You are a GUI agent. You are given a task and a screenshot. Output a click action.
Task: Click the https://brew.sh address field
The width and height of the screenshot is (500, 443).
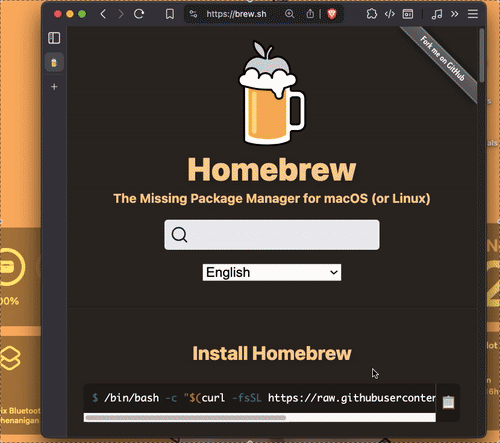236,14
